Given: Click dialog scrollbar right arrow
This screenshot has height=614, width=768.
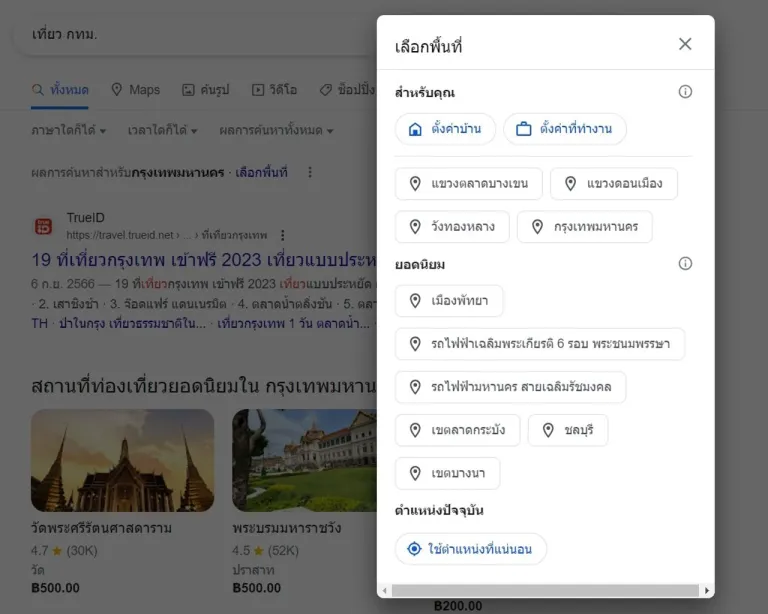Looking at the screenshot, I should (x=706, y=590).
